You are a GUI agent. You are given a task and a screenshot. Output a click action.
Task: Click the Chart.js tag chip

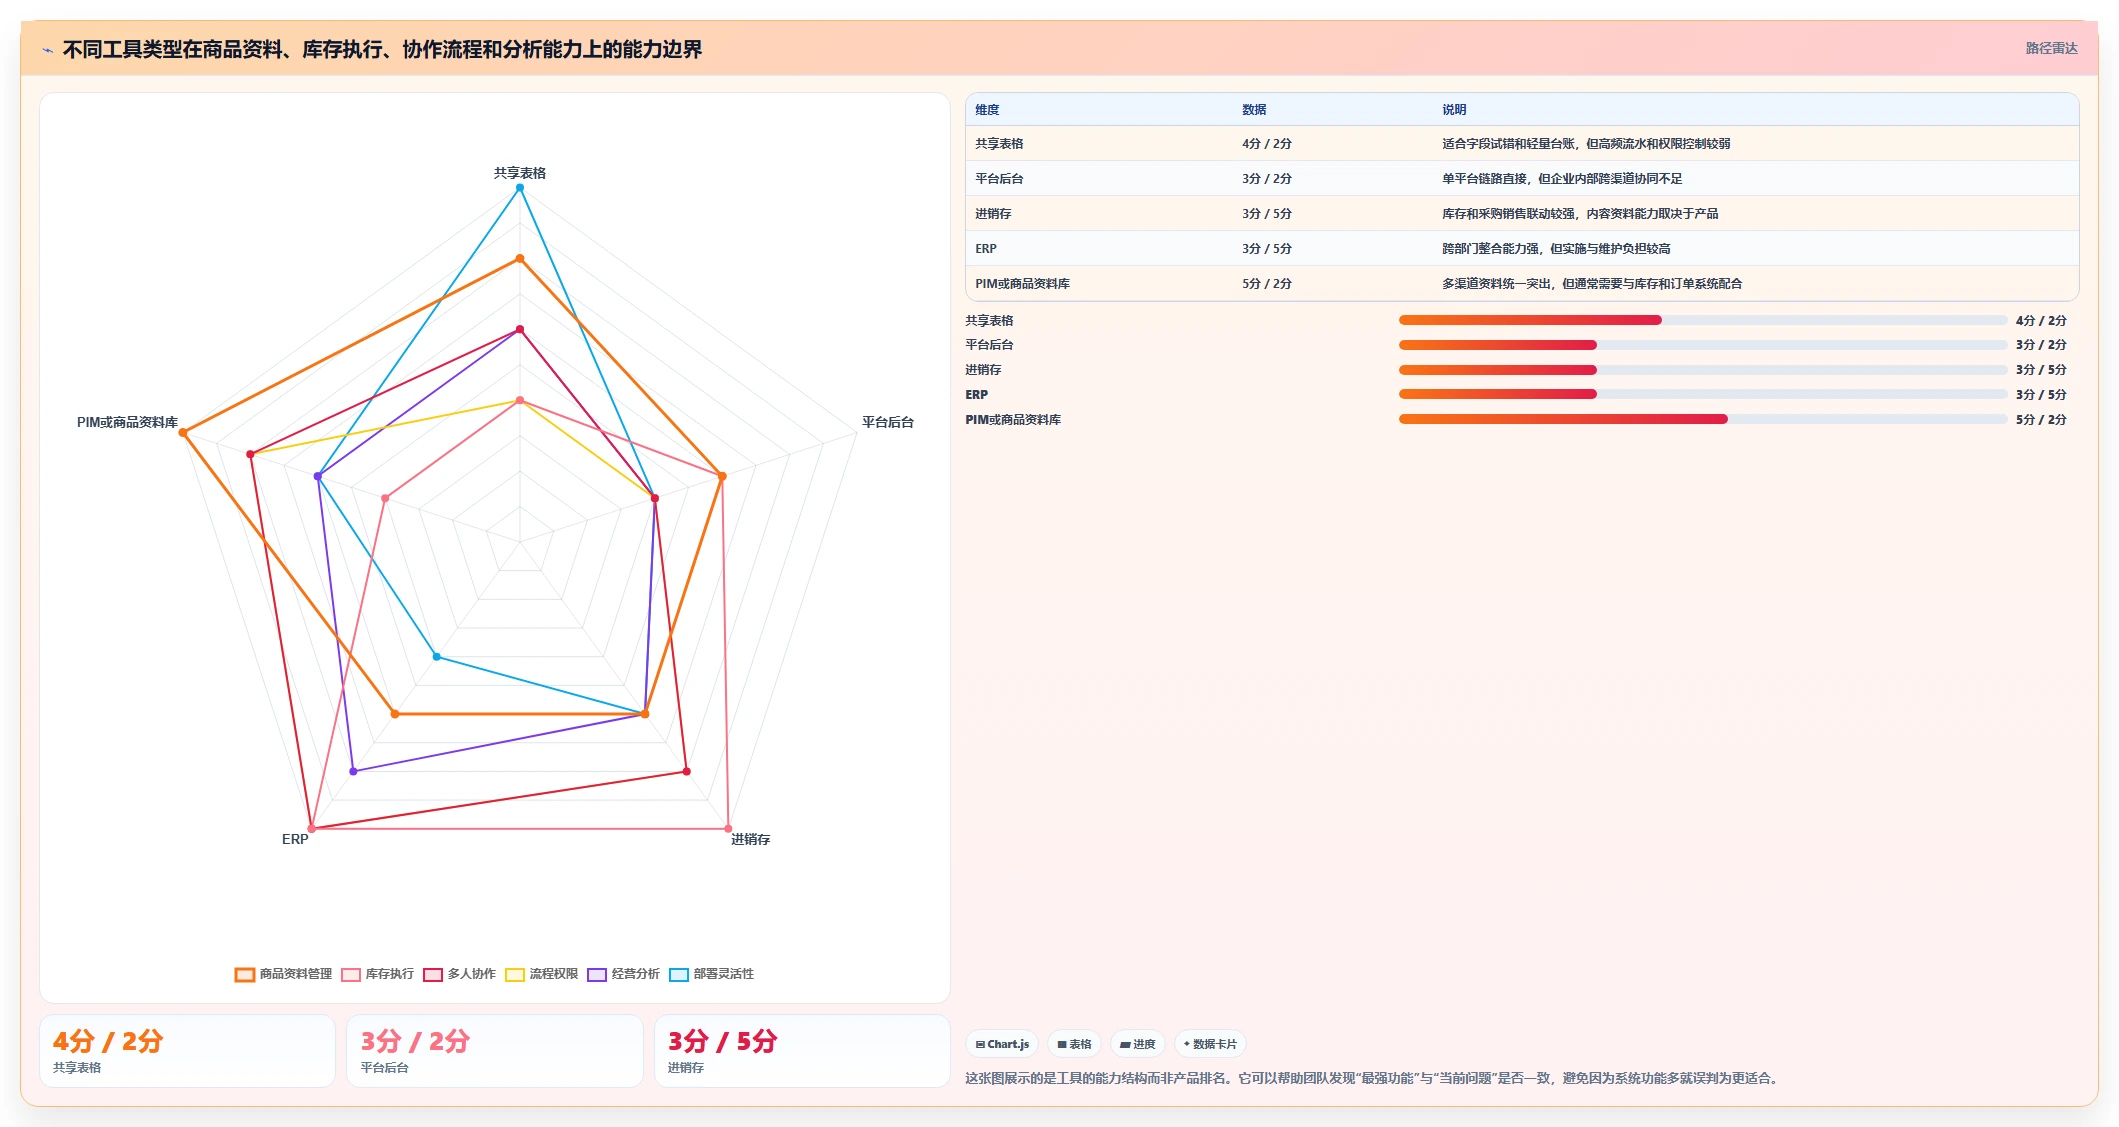[1002, 1044]
